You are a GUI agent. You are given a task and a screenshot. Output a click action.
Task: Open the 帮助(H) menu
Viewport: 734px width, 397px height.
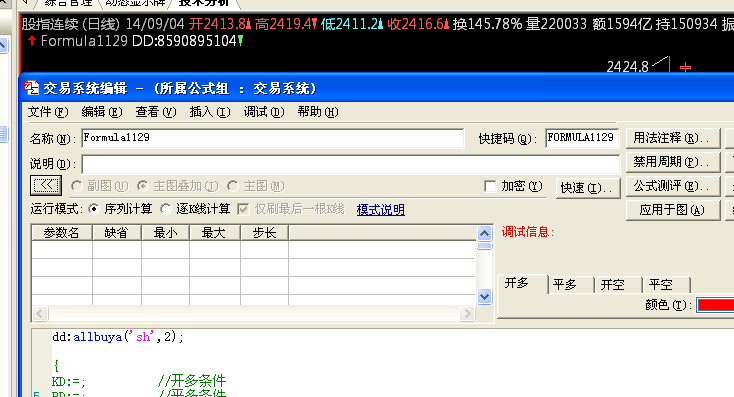[x=318, y=112]
